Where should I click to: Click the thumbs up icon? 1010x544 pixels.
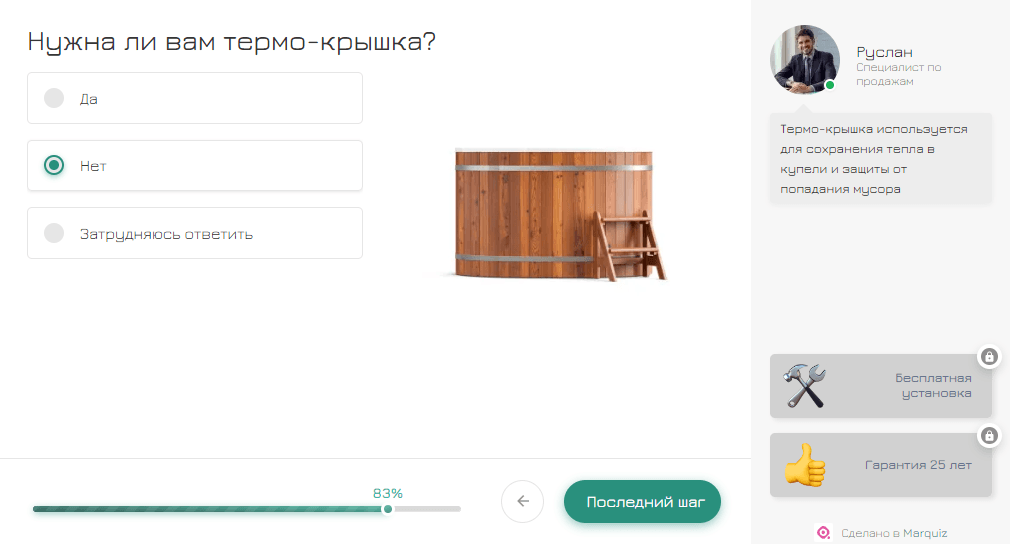tap(804, 465)
